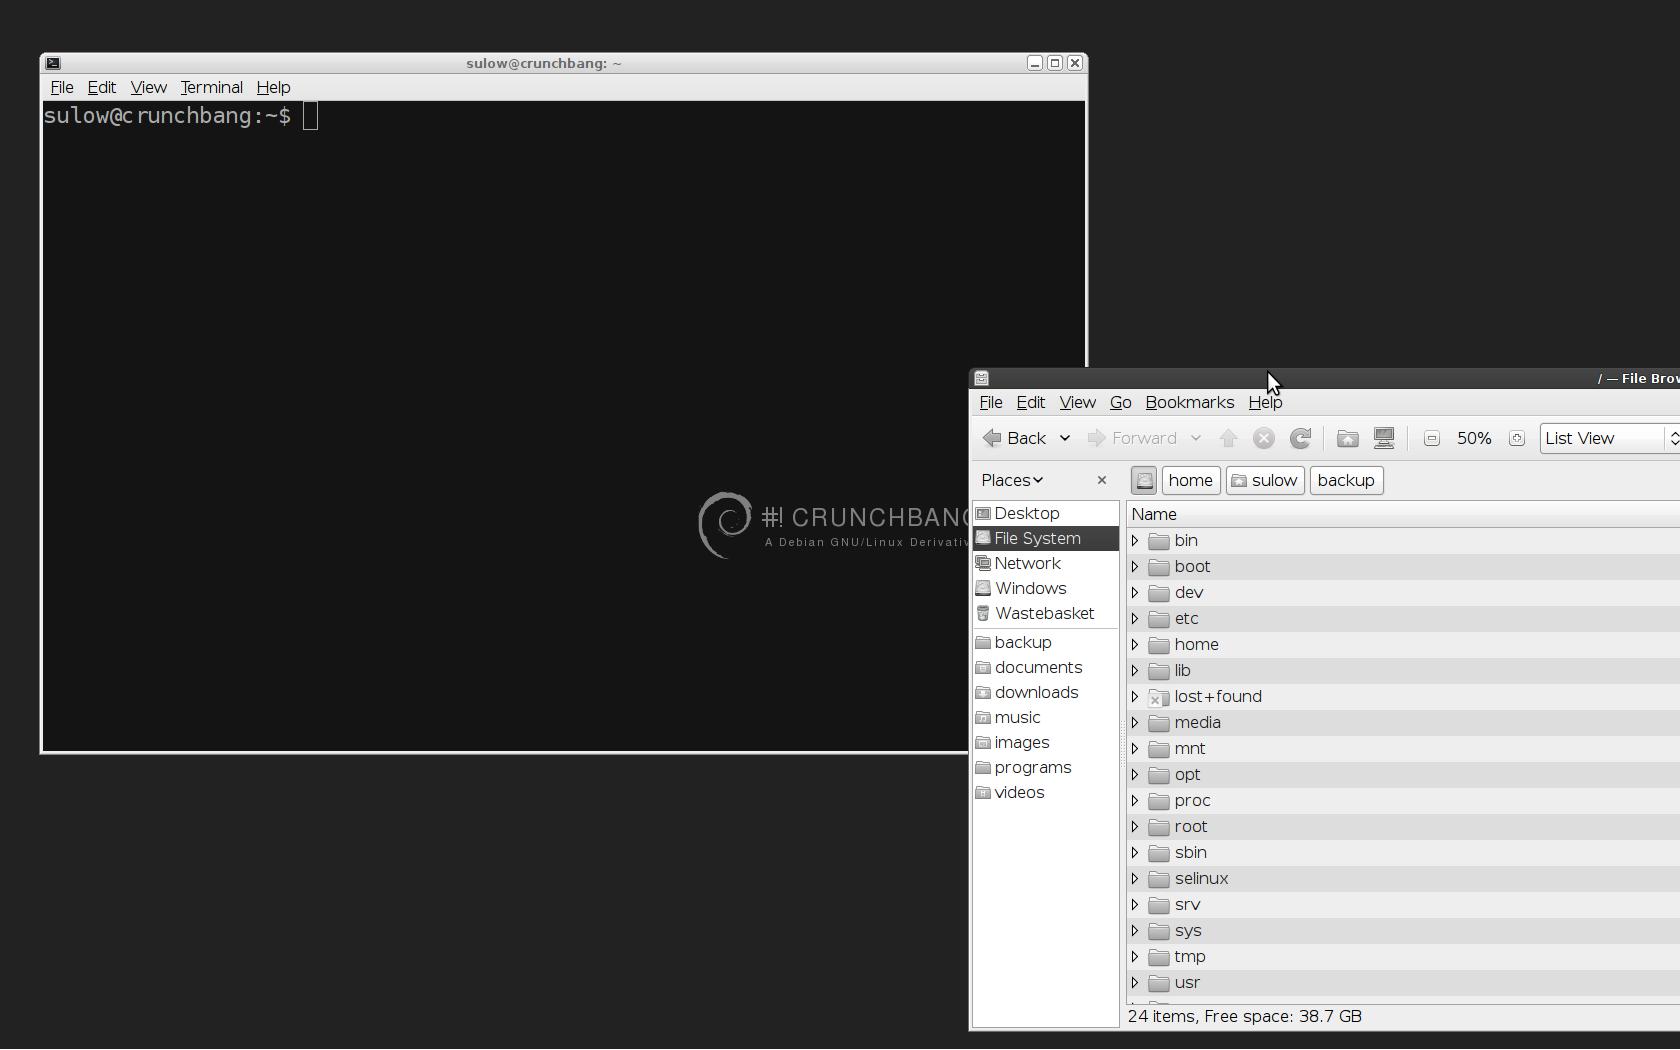Image resolution: width=1680 pixels, height=1050 pixels.
Task: Click the terminal window menu icon in titlebar
Action: coord(53,63)
